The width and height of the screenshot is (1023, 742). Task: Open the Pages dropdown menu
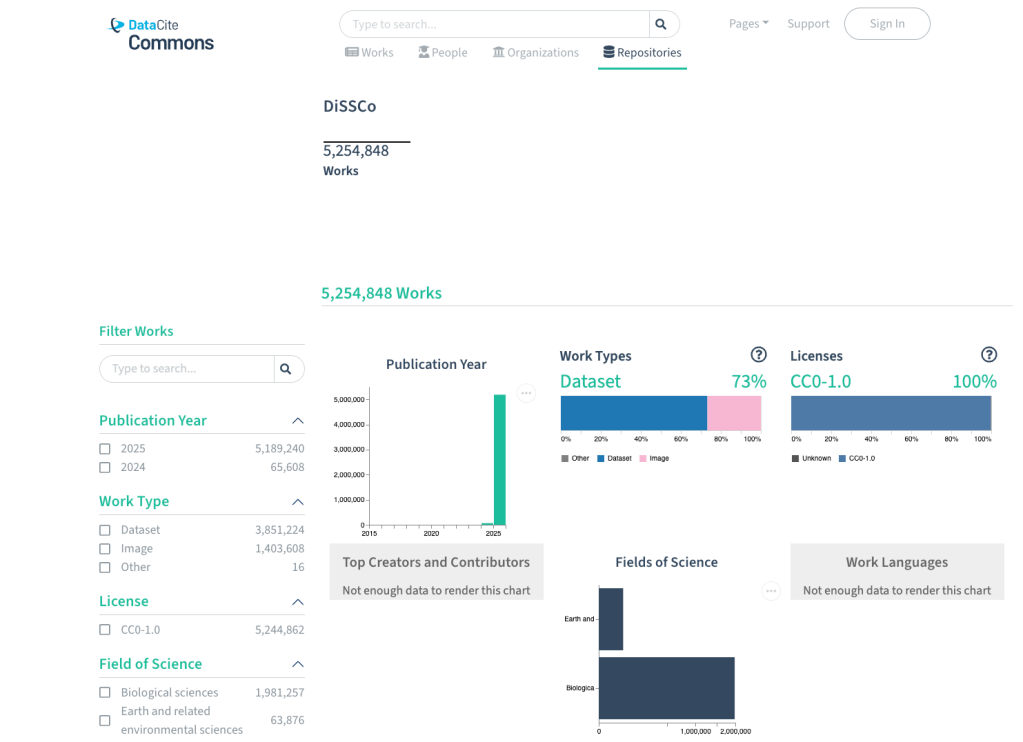(x=748, y=24)
